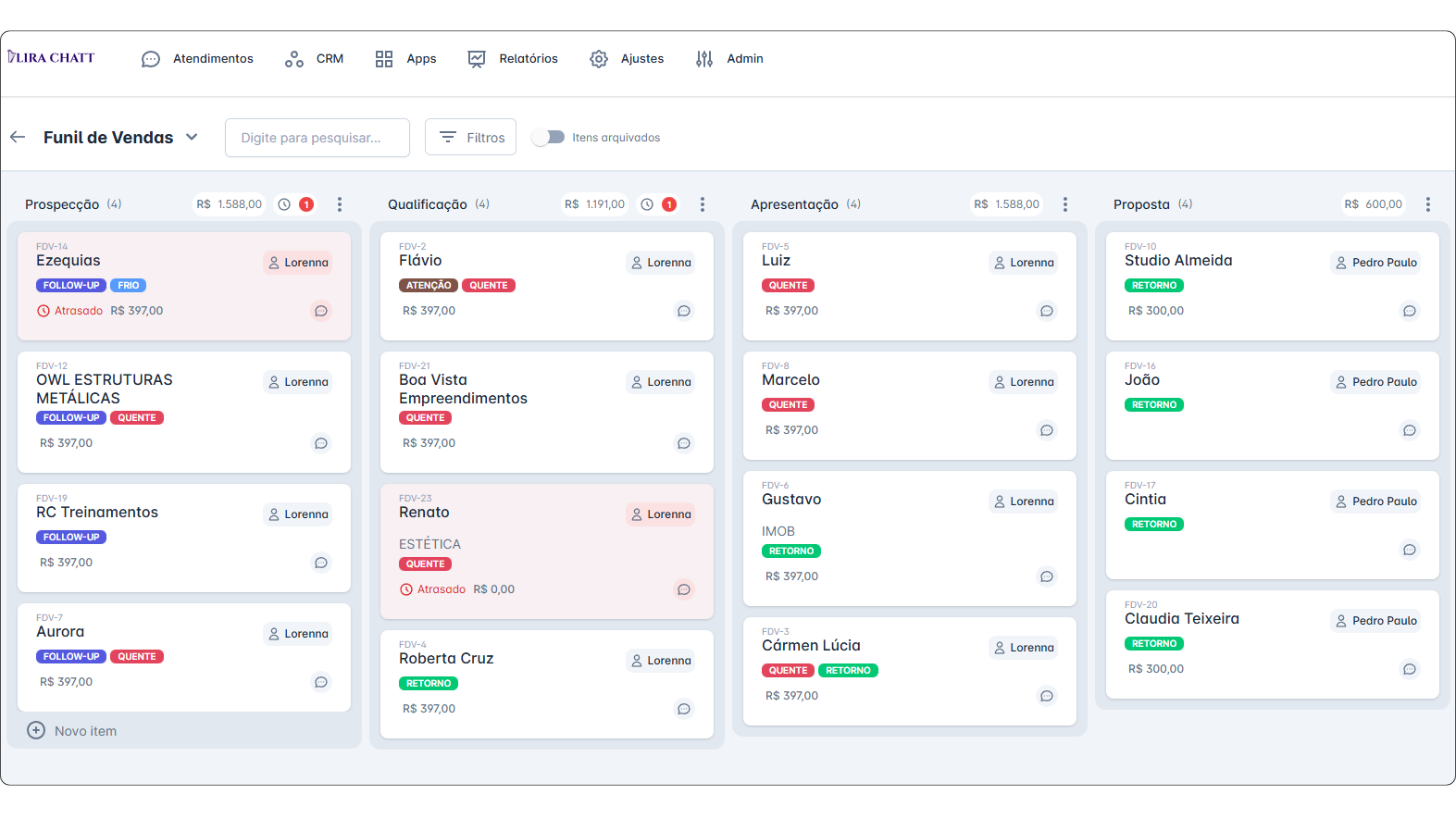Open Prospecção column three-dot menu

pyautogui.click(x=339, y=204)
